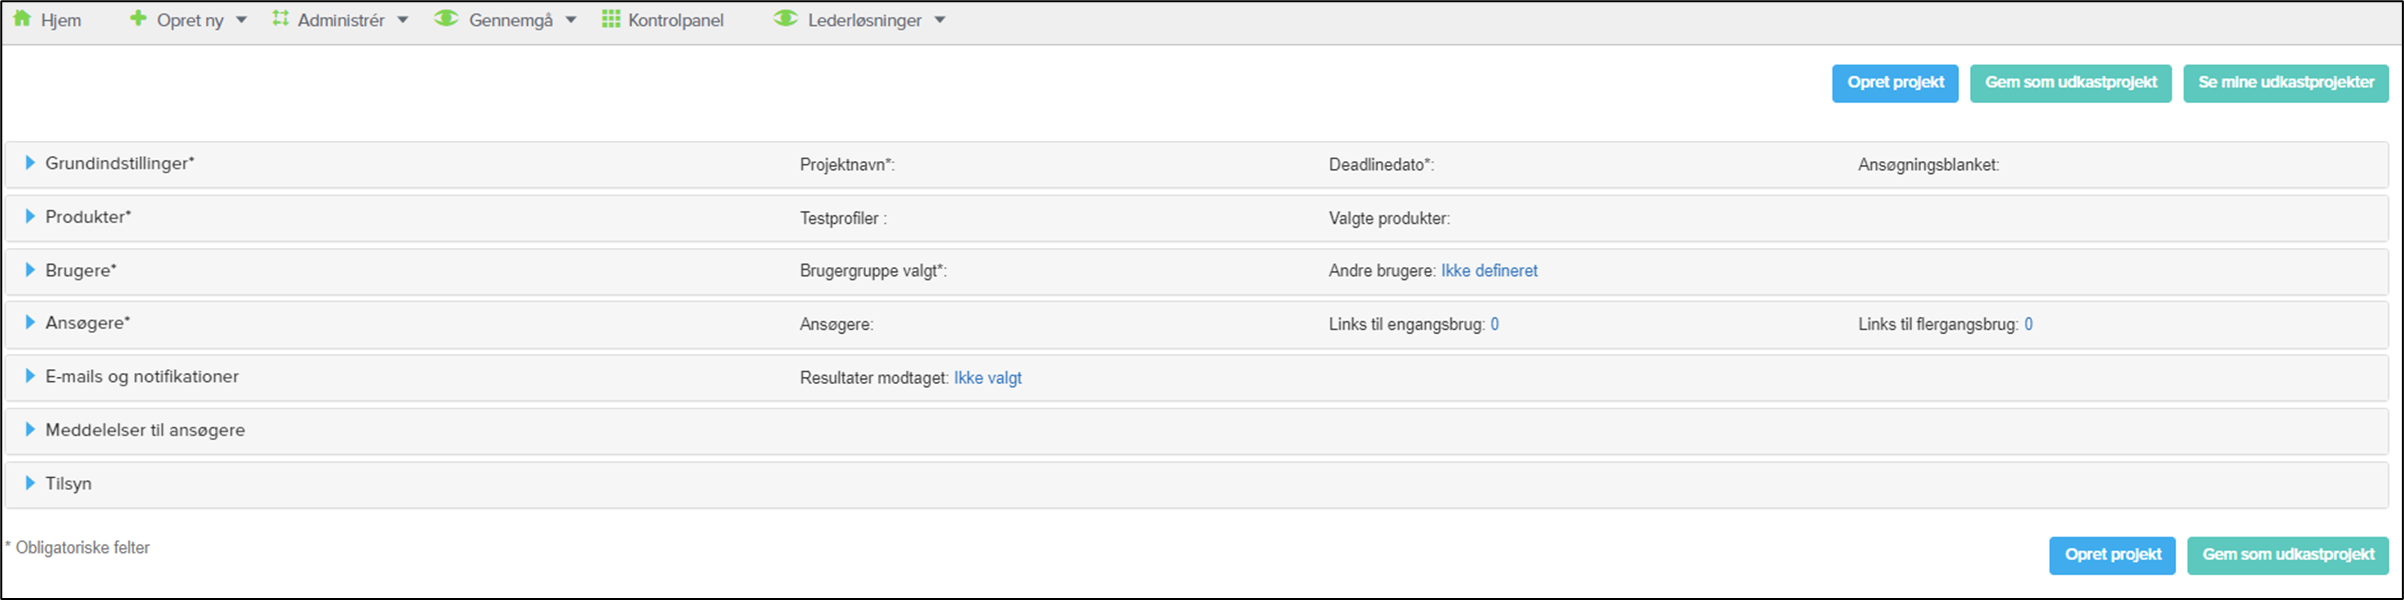Open the Opret ny dropdown arrow
The height and width of the screenshot is (600, 2404).
tap(241, 20)
